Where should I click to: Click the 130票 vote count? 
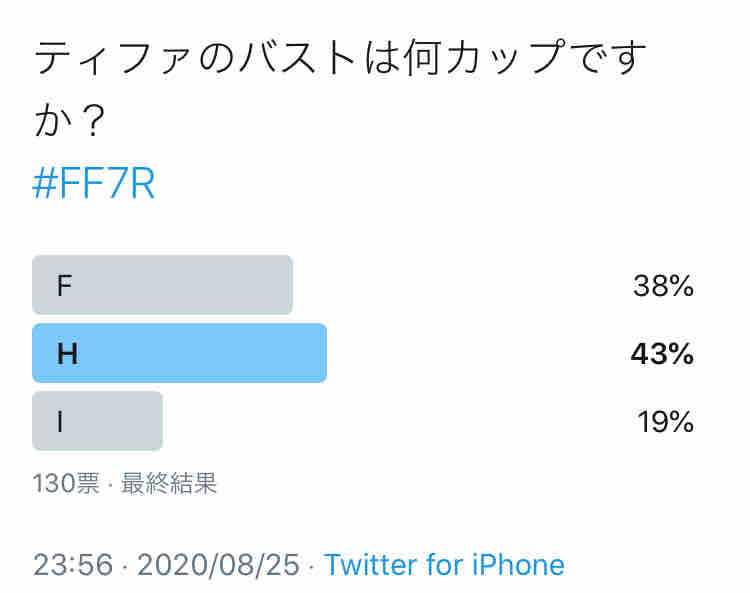tap(66, 483)
